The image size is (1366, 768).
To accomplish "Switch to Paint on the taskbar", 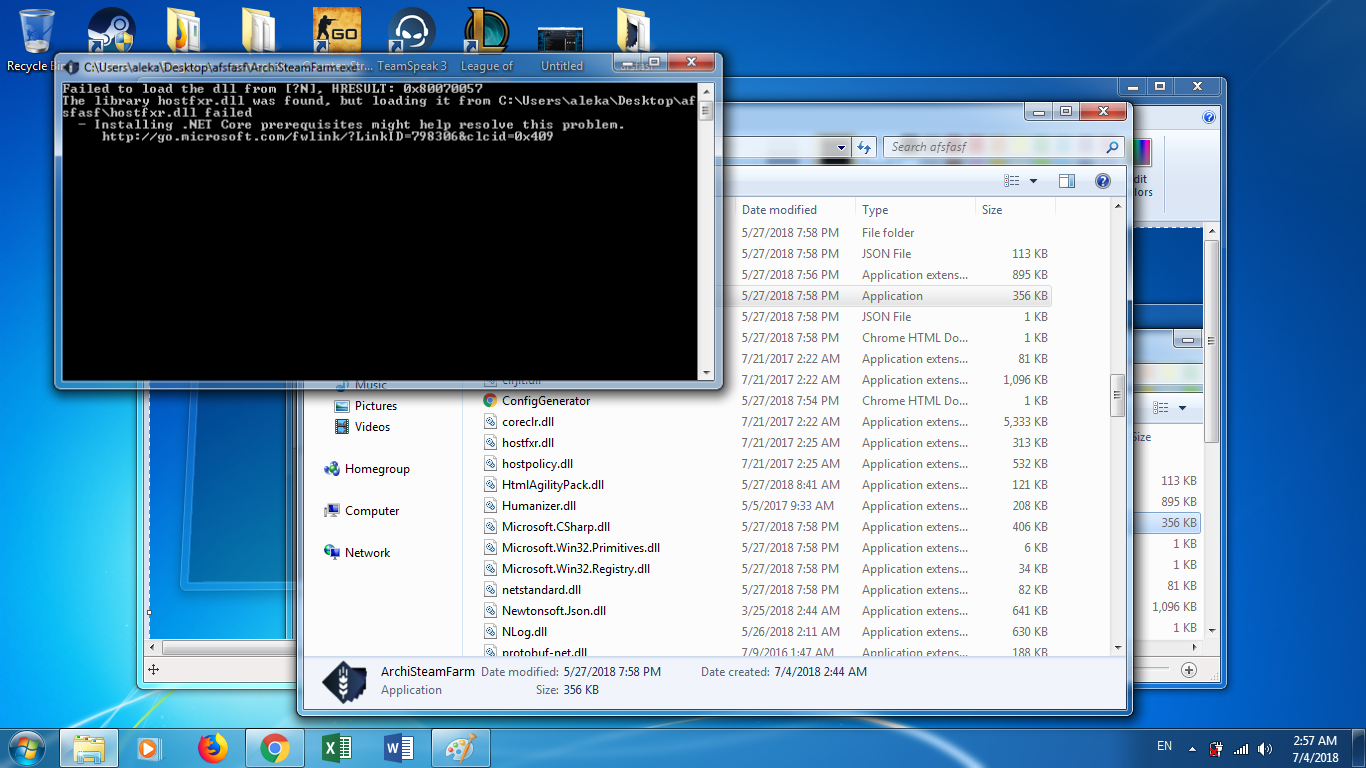I will coord(460,748).
